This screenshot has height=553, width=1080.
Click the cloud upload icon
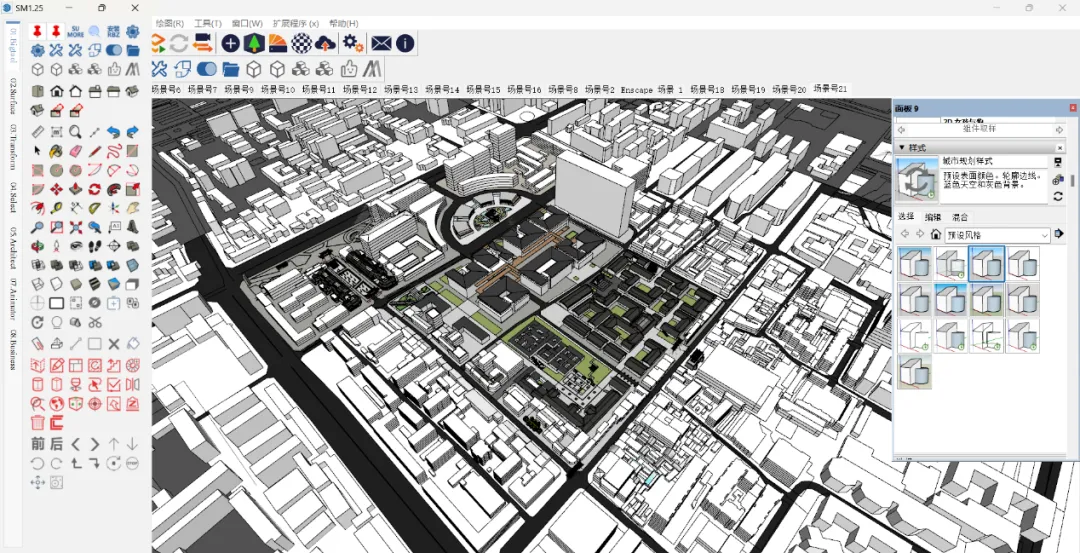point(325,43)
